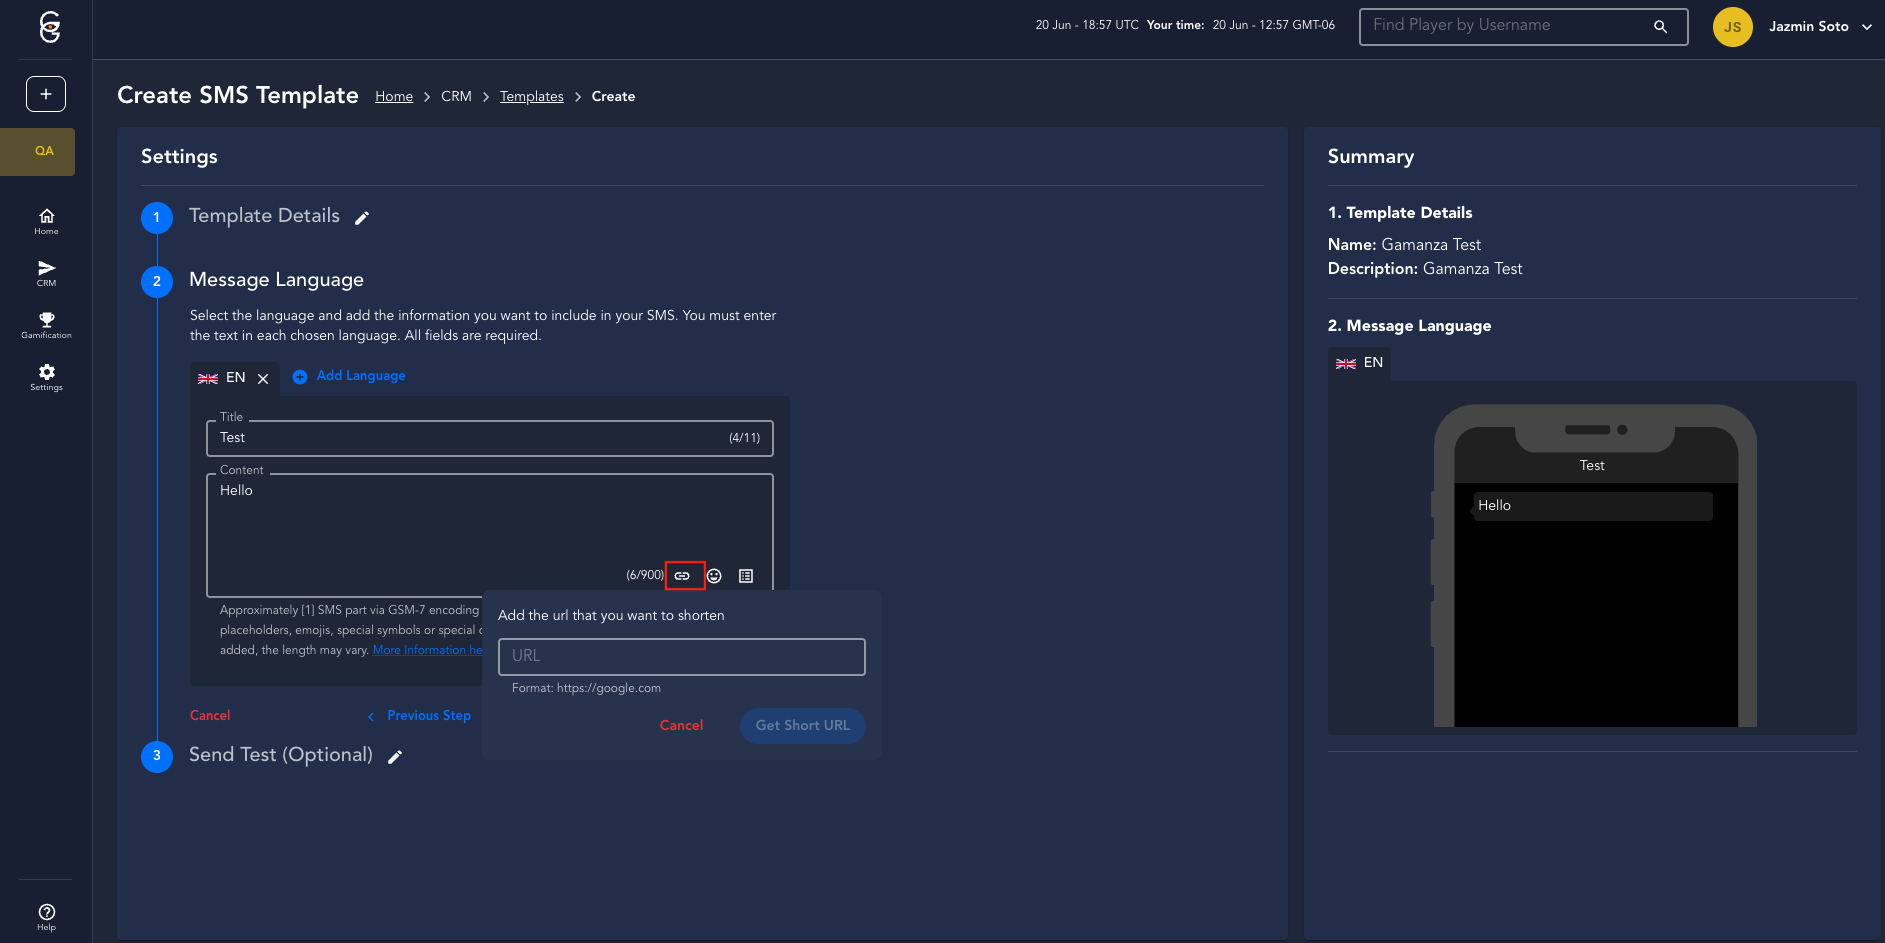Click the URL input field
Image resolution: width=1885 pixels, height=943 pixels.
[x=681, y=656]
